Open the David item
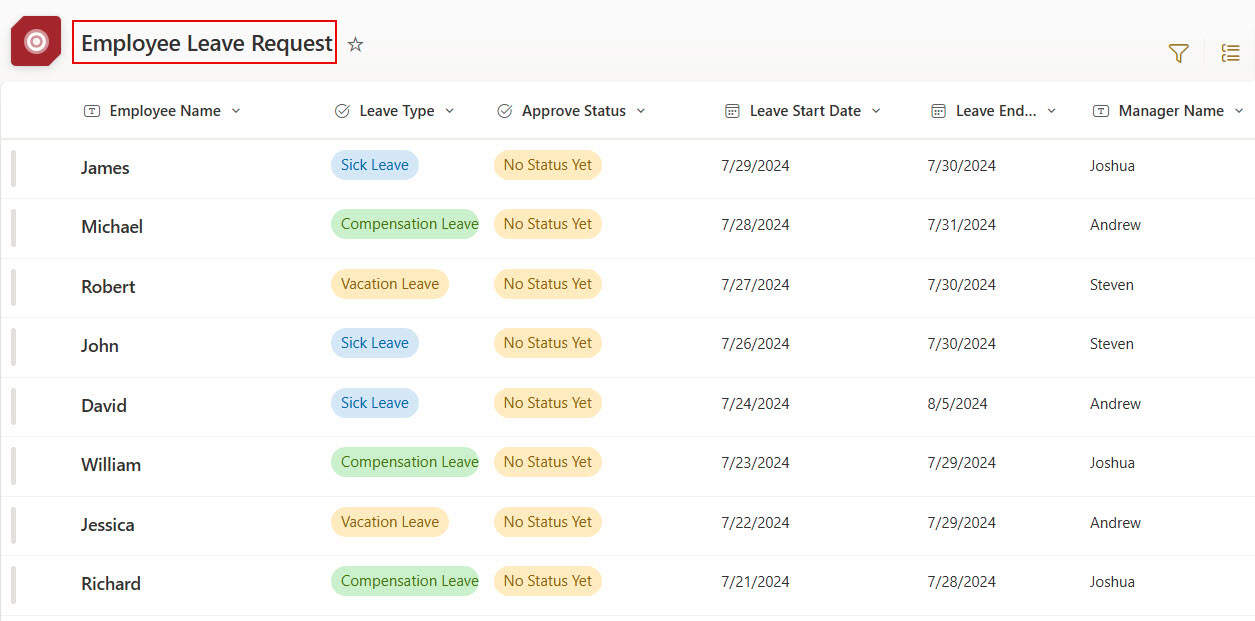1255x621 pixels. (104, 406)
